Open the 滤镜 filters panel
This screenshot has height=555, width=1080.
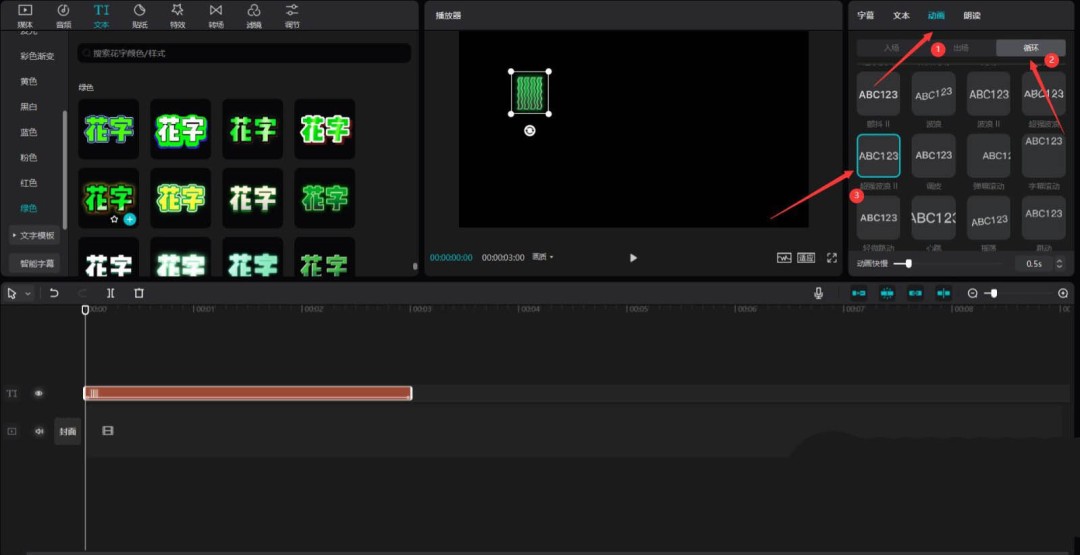(x=253, y=14)
